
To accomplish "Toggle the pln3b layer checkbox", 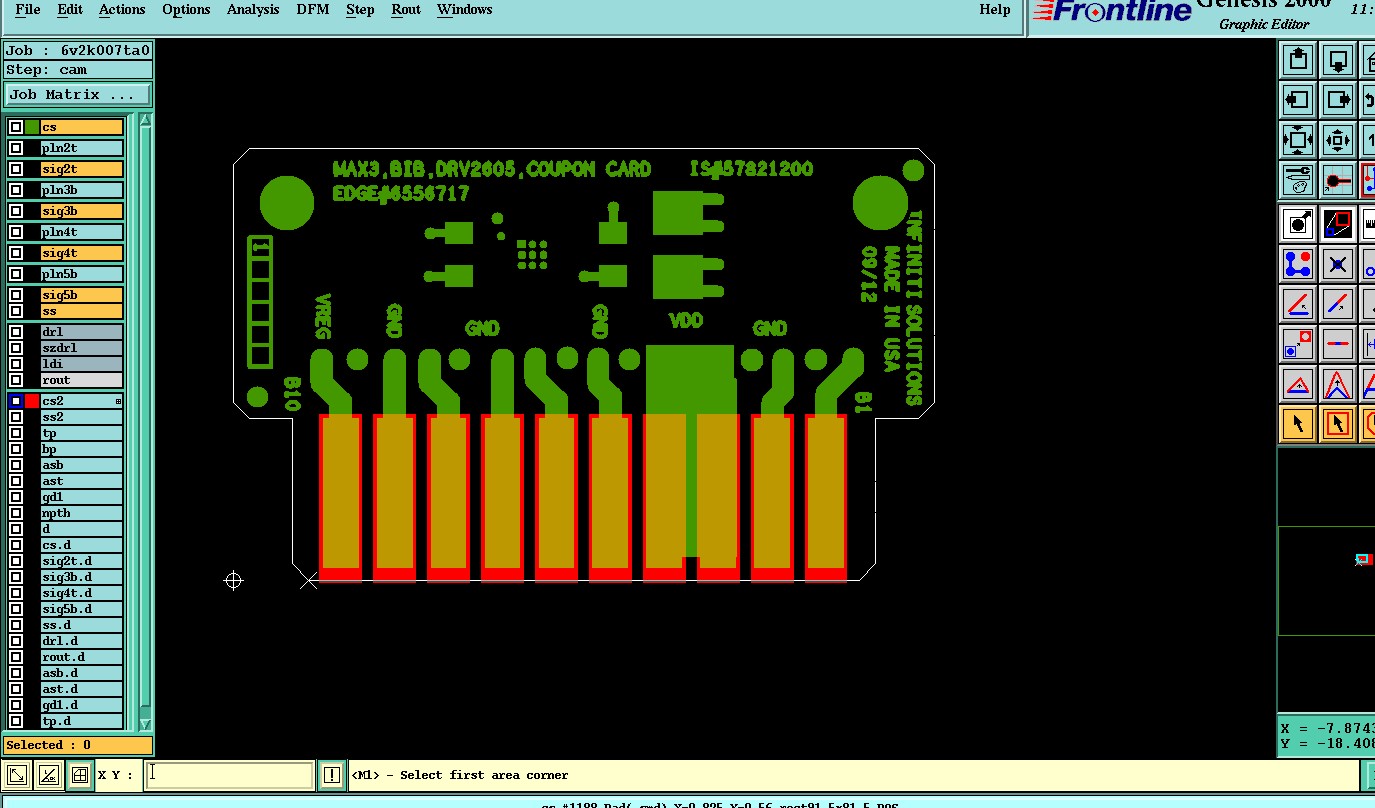I will (16, 190).
